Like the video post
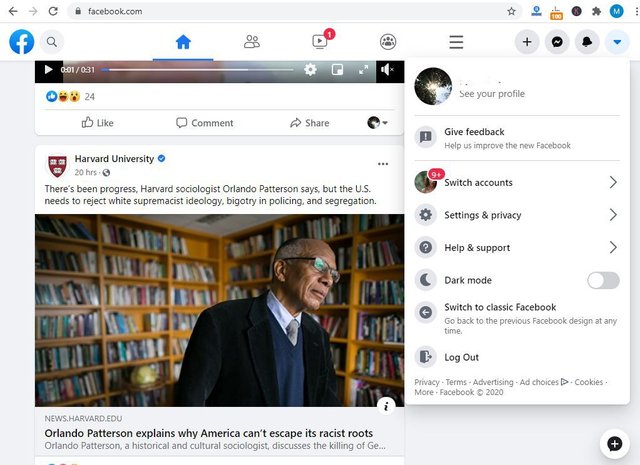Screen dimensions: 640x465 pyautogui.click(x=98, y=122)
